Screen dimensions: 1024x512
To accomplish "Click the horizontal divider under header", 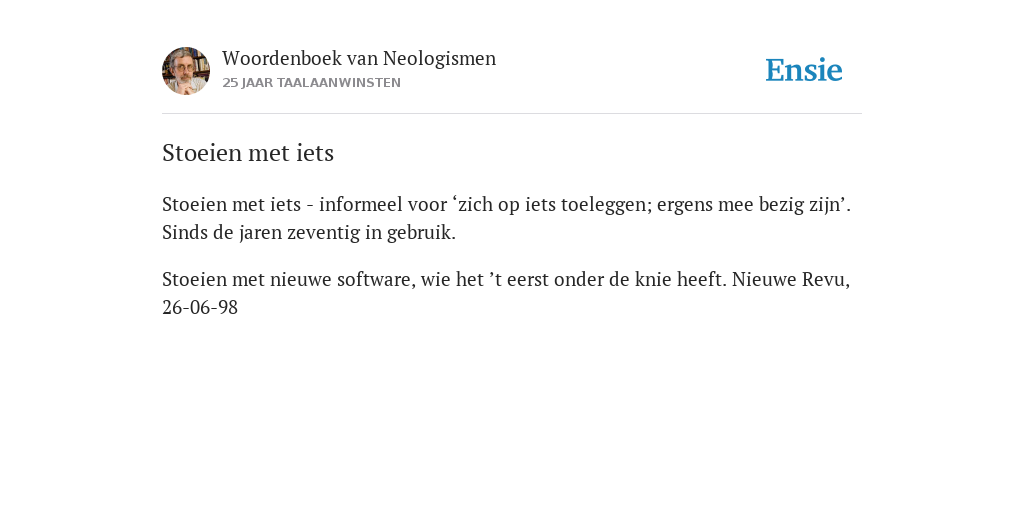I will tap(512, 114).
